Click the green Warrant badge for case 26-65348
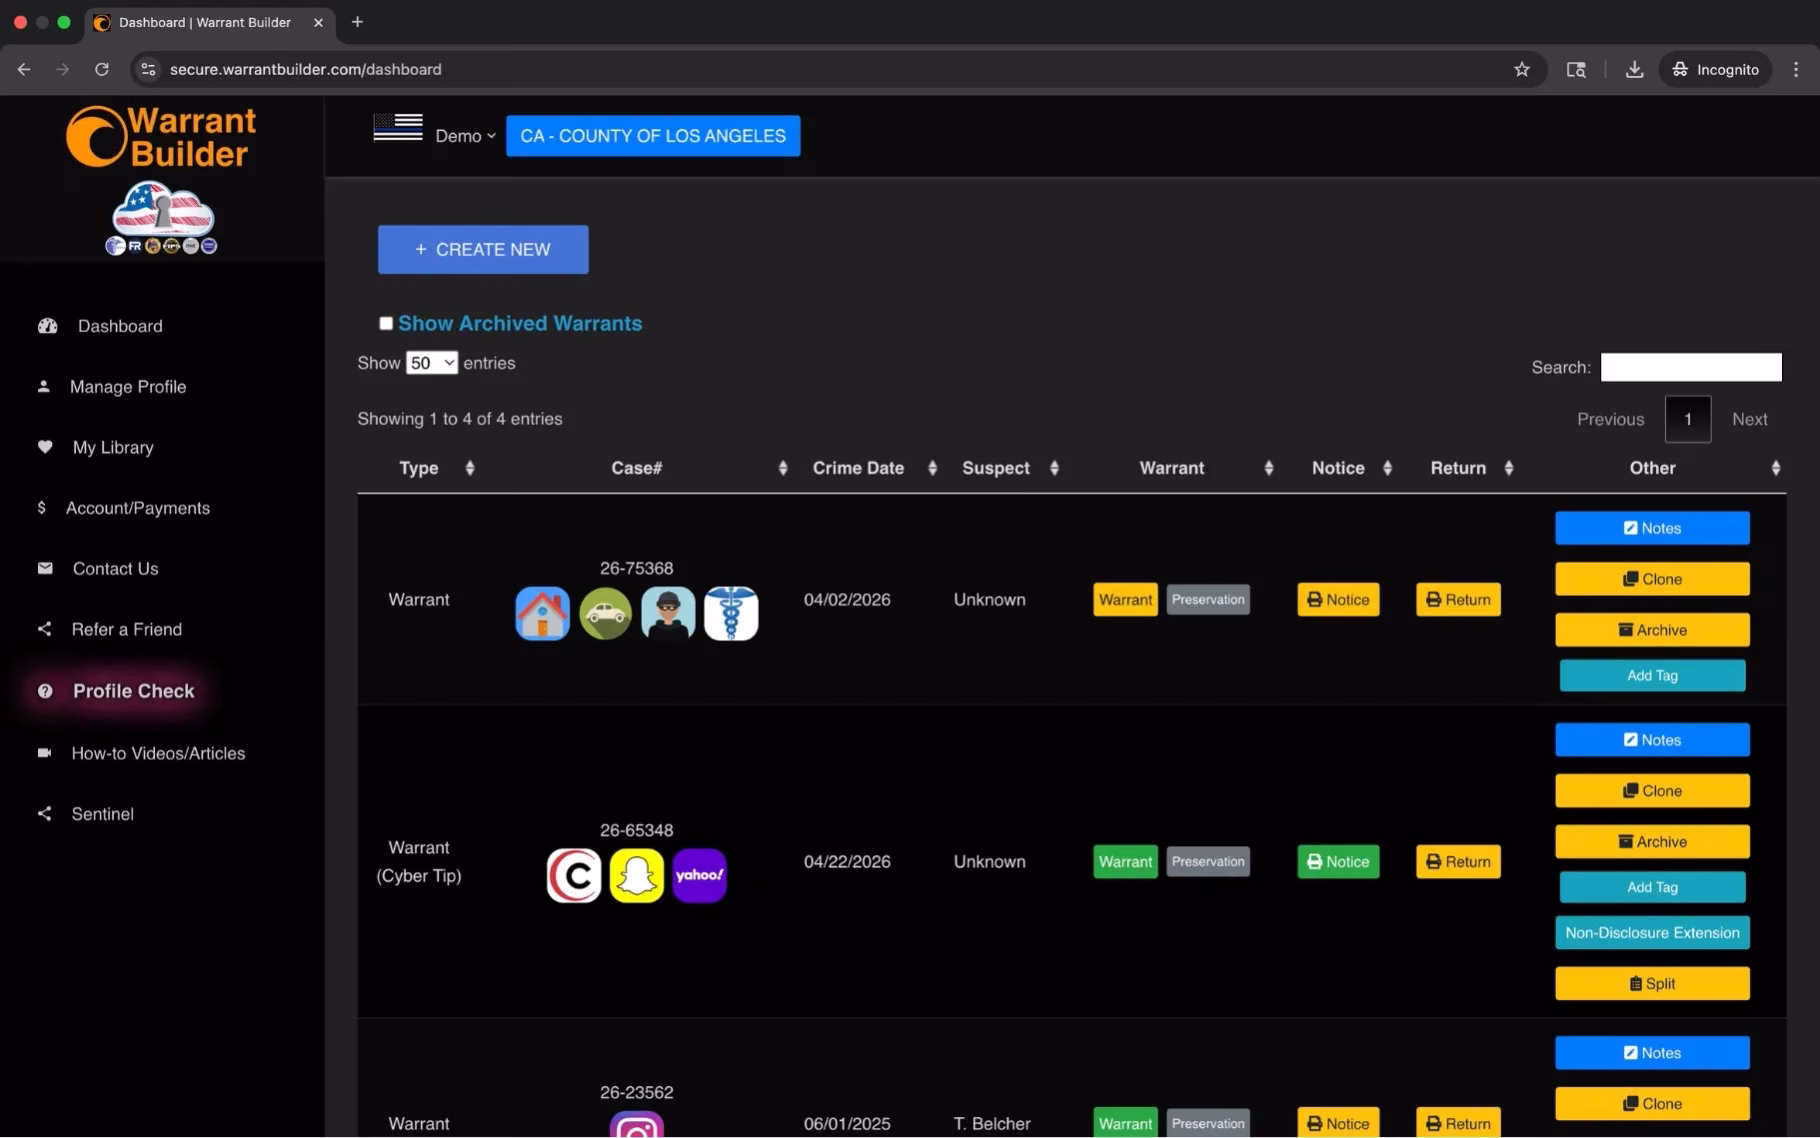 (1125, 862)
